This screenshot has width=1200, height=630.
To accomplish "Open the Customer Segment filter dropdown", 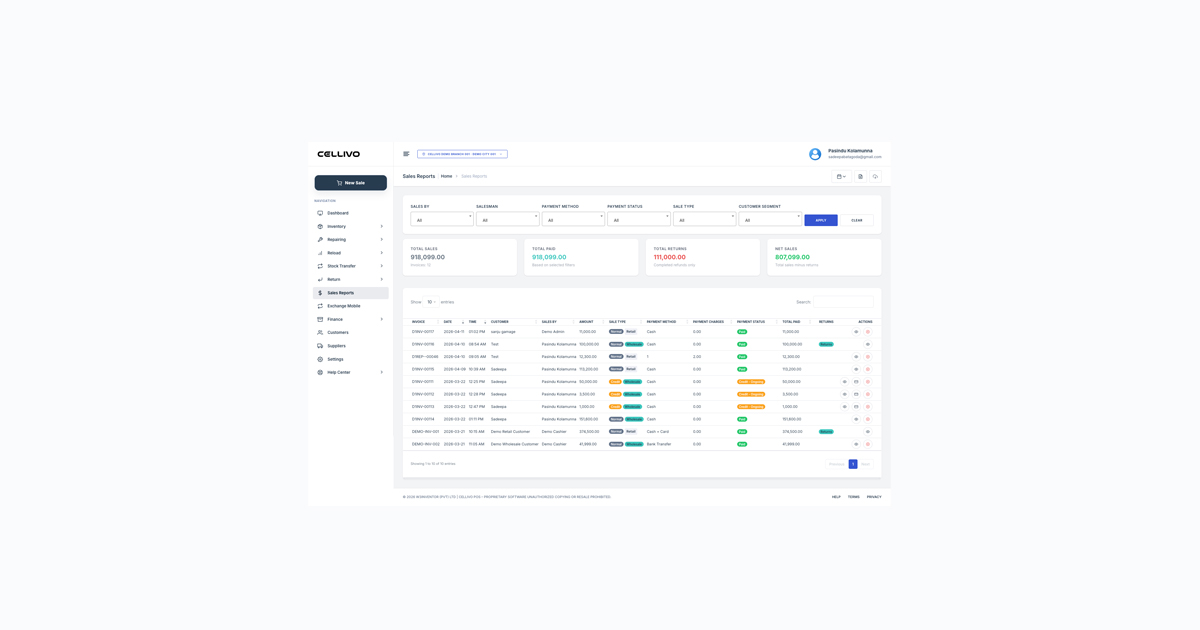I will [770, 219].
